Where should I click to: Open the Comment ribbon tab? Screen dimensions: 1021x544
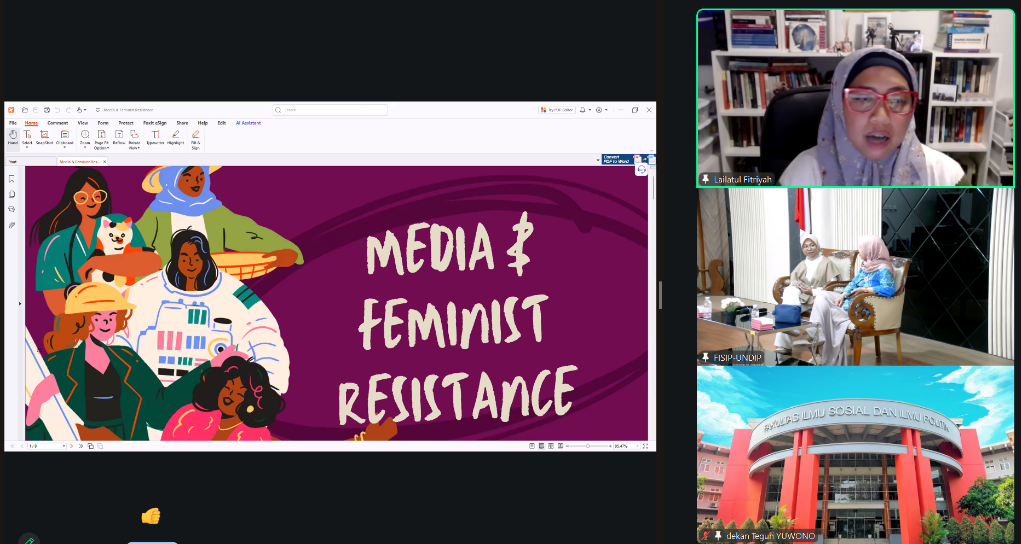(x=58, y=123)
